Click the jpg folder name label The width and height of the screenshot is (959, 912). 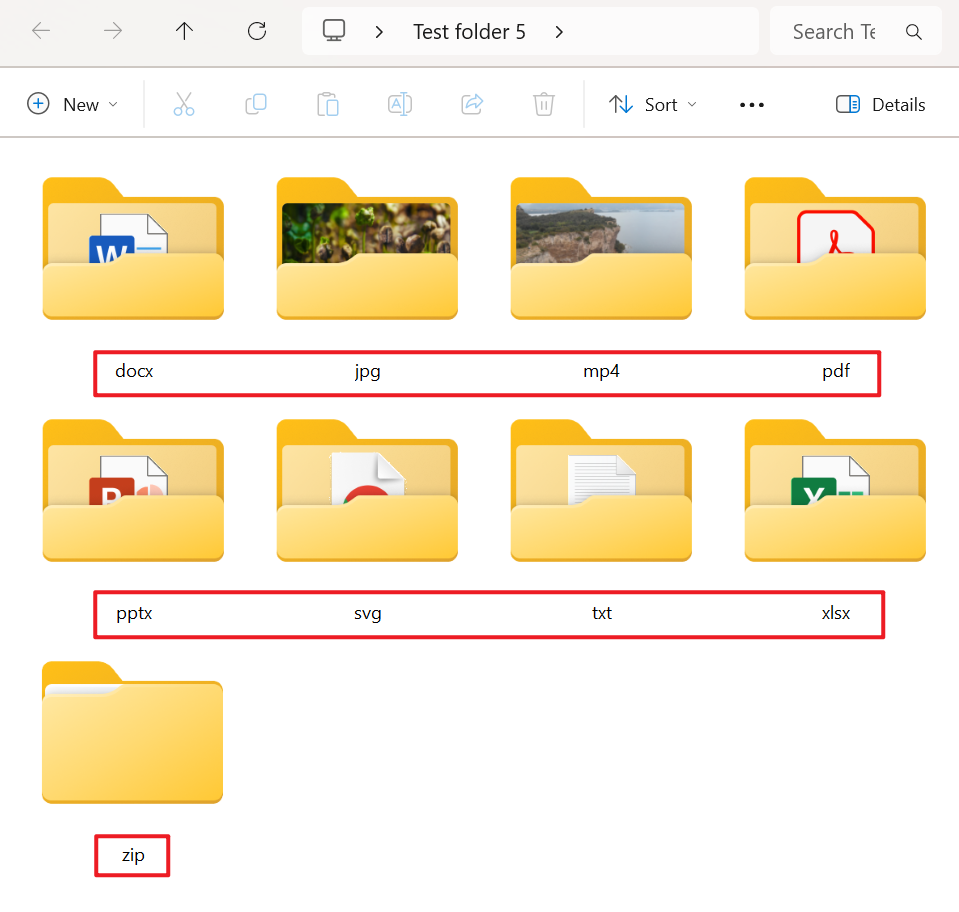tap(368, 372)
